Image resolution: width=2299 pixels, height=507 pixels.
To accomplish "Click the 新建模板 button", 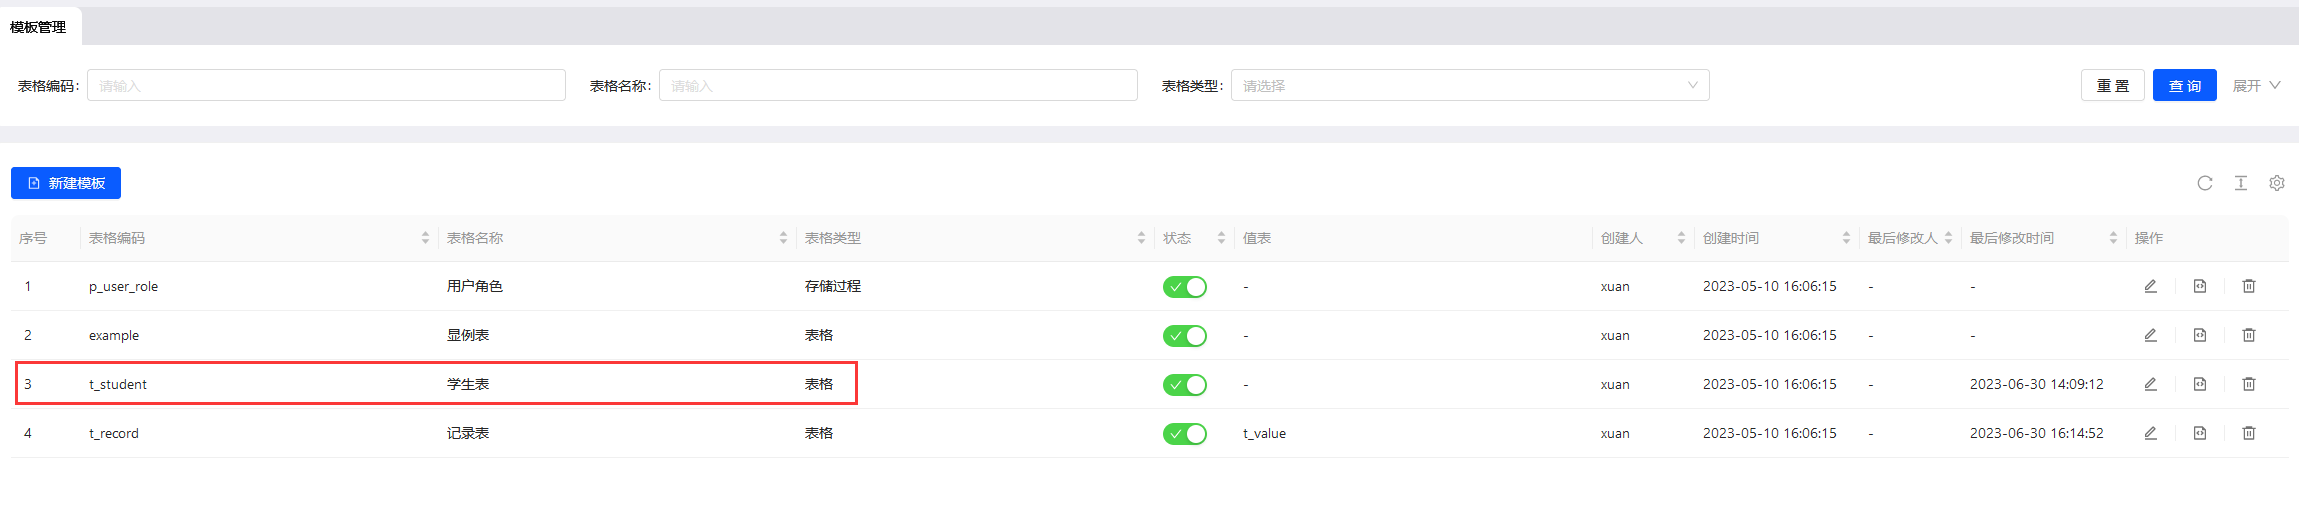I will tap(66, 183).
